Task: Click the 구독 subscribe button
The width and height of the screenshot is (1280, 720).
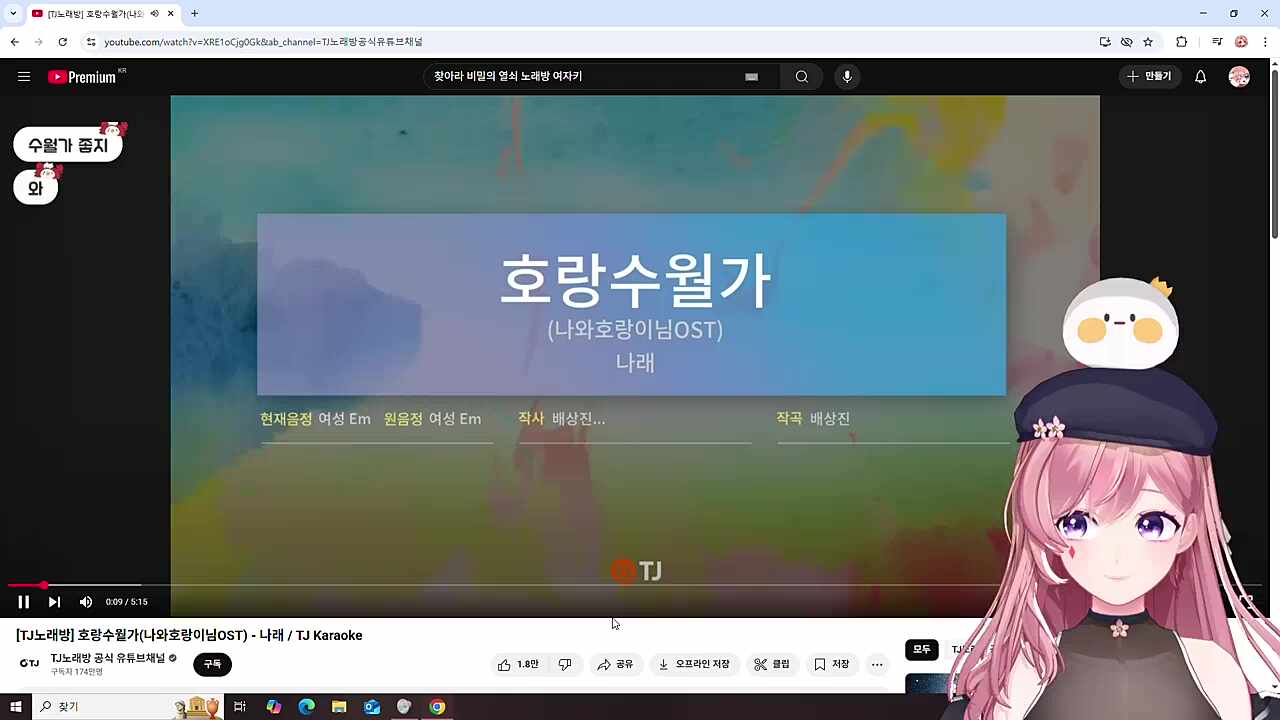Action: (212, 664)
